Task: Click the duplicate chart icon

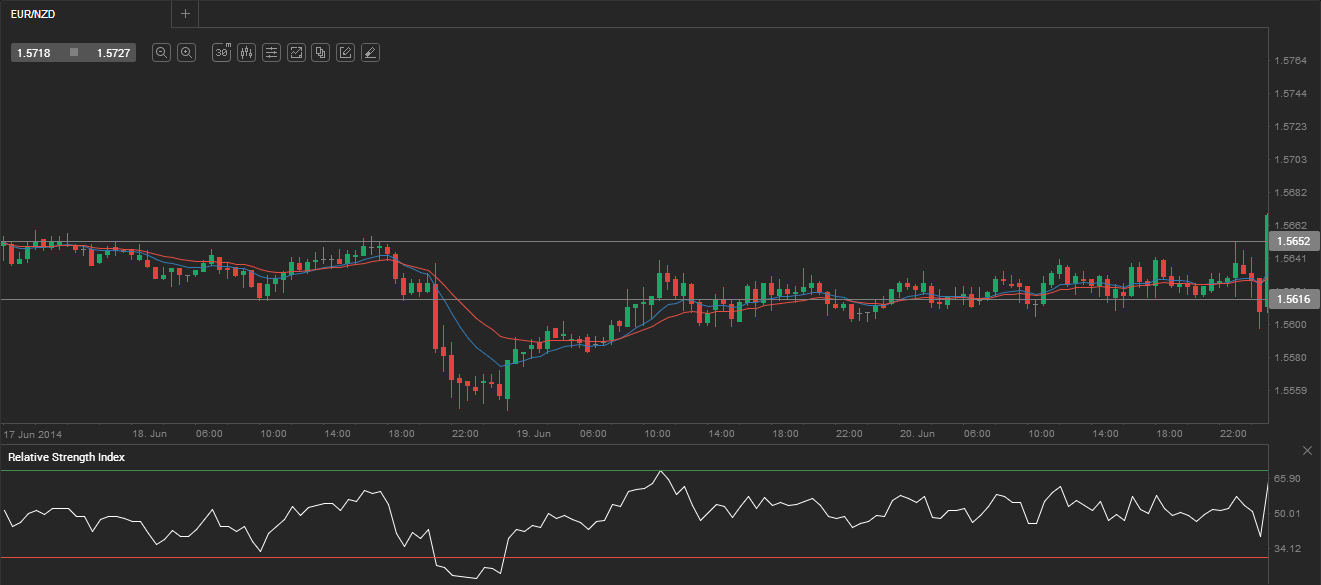Action: [320, 53]
